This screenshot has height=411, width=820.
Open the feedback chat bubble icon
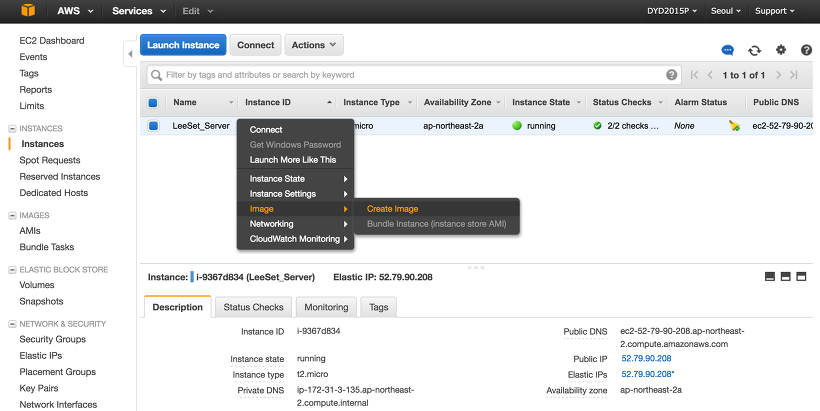click(x=727, y=50)
